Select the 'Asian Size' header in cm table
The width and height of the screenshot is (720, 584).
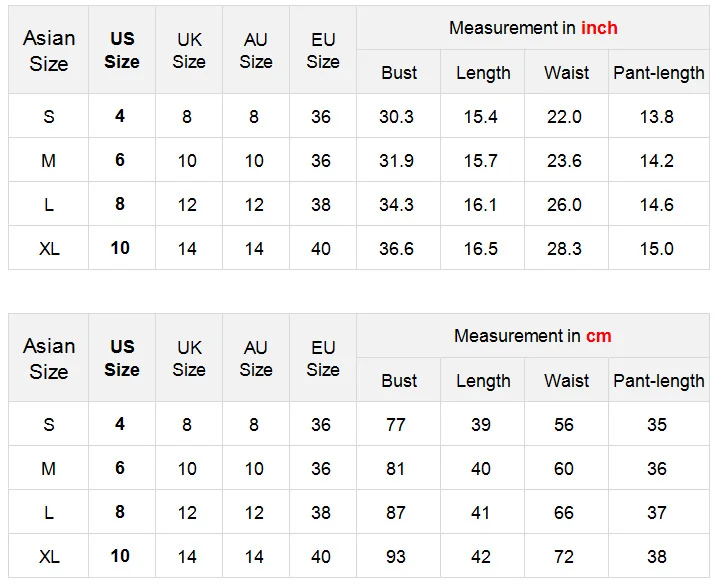[49, 359]
